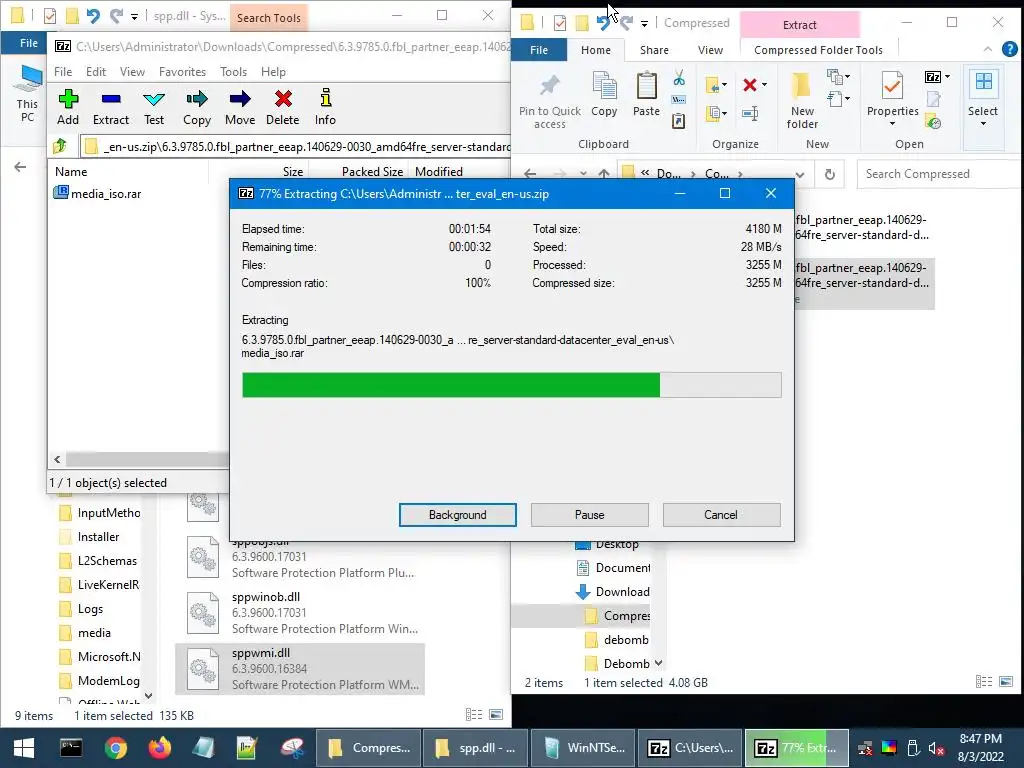Switch to details view in Compressed window
The image size is (1024, 768).
click(984, 682)
